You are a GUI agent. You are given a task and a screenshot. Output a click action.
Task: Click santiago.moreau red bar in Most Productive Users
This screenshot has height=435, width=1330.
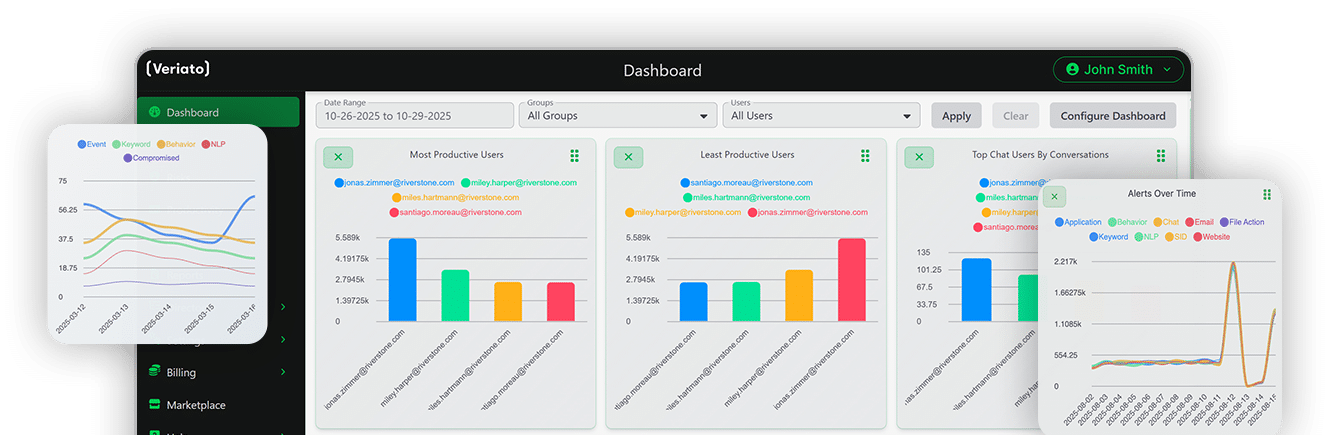click(x=561, y=302)
